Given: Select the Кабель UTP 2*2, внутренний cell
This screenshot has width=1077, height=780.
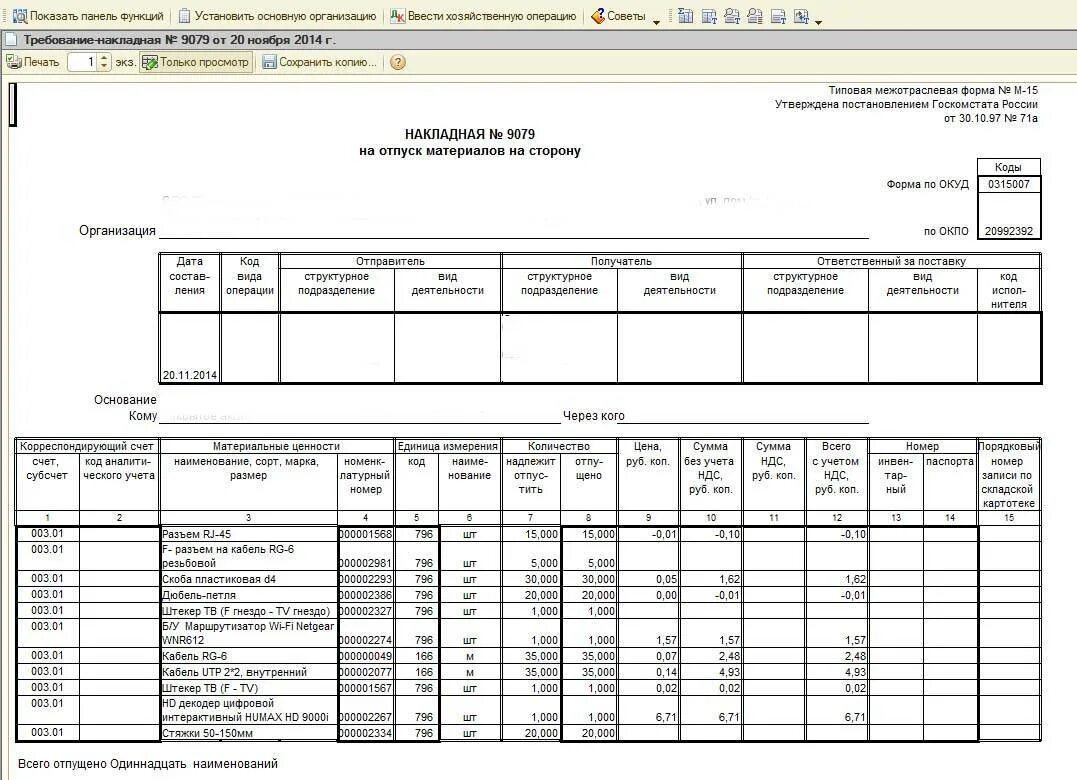Looking at the screenshot, I should [249, 672].
